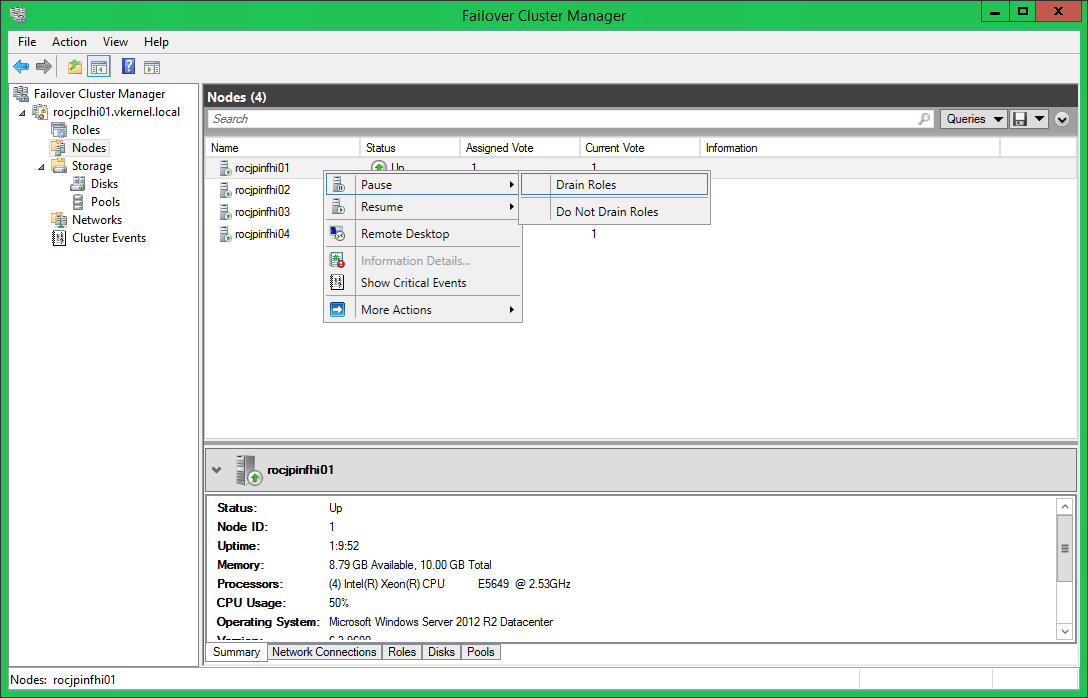Open the save query dropdown arrow

pos(1039,119)
